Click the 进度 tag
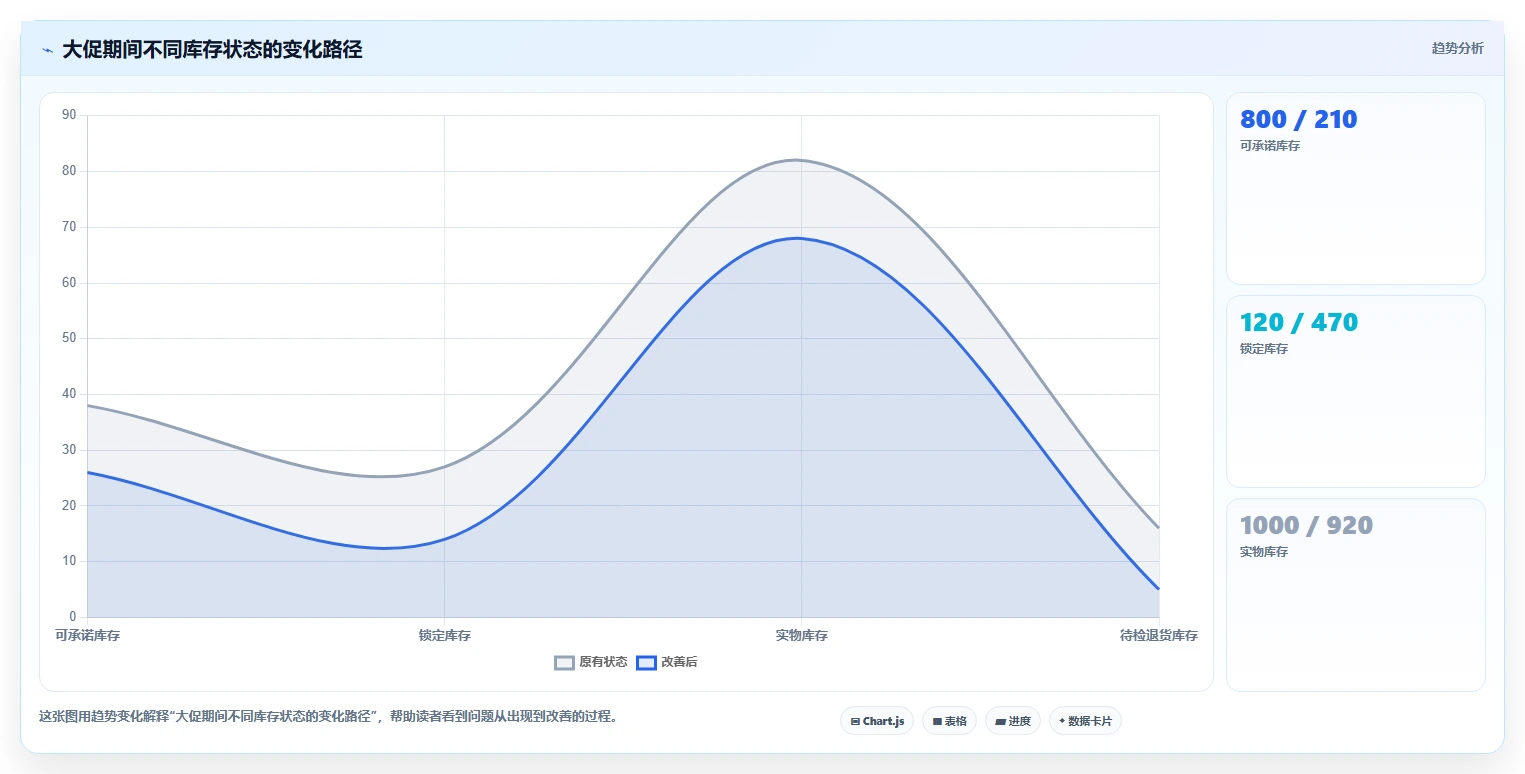The height and width of the screenshot is (774, 1525). coord(1013,721)
